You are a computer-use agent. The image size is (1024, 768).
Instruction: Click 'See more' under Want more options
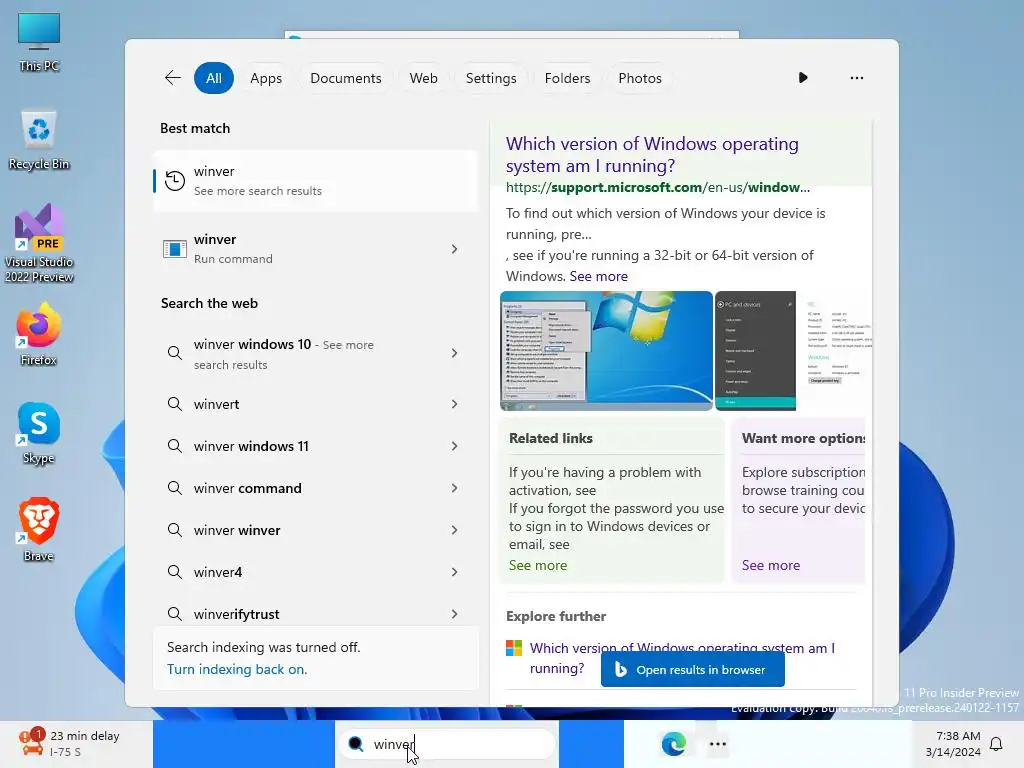(x=771, y=565)
